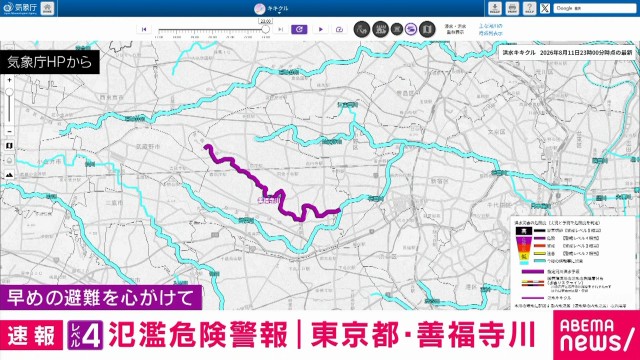This screenshot has width=640, height=360.
Task: Jump to the first time step
Action: pyautogui.click(x=144, y=29)
